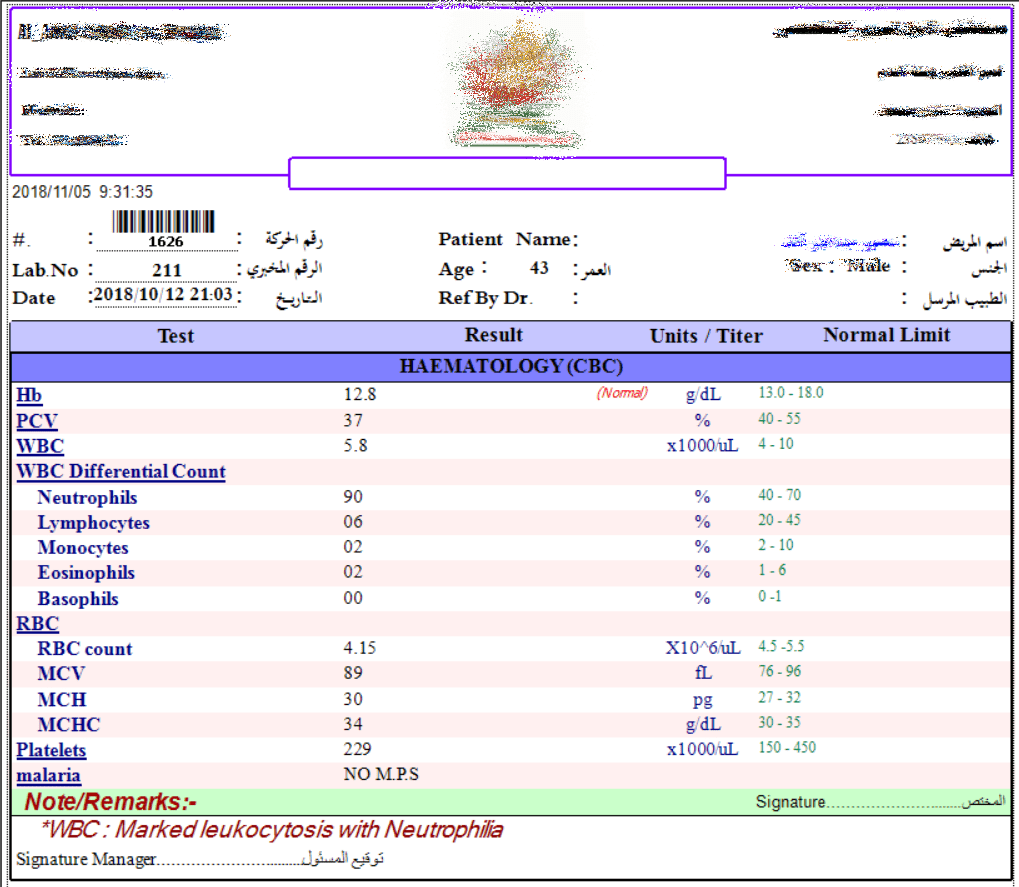Click the Signature Manager dotted line
The height and width of the screenshot is (887, 1019).
(x=229, y=860)
